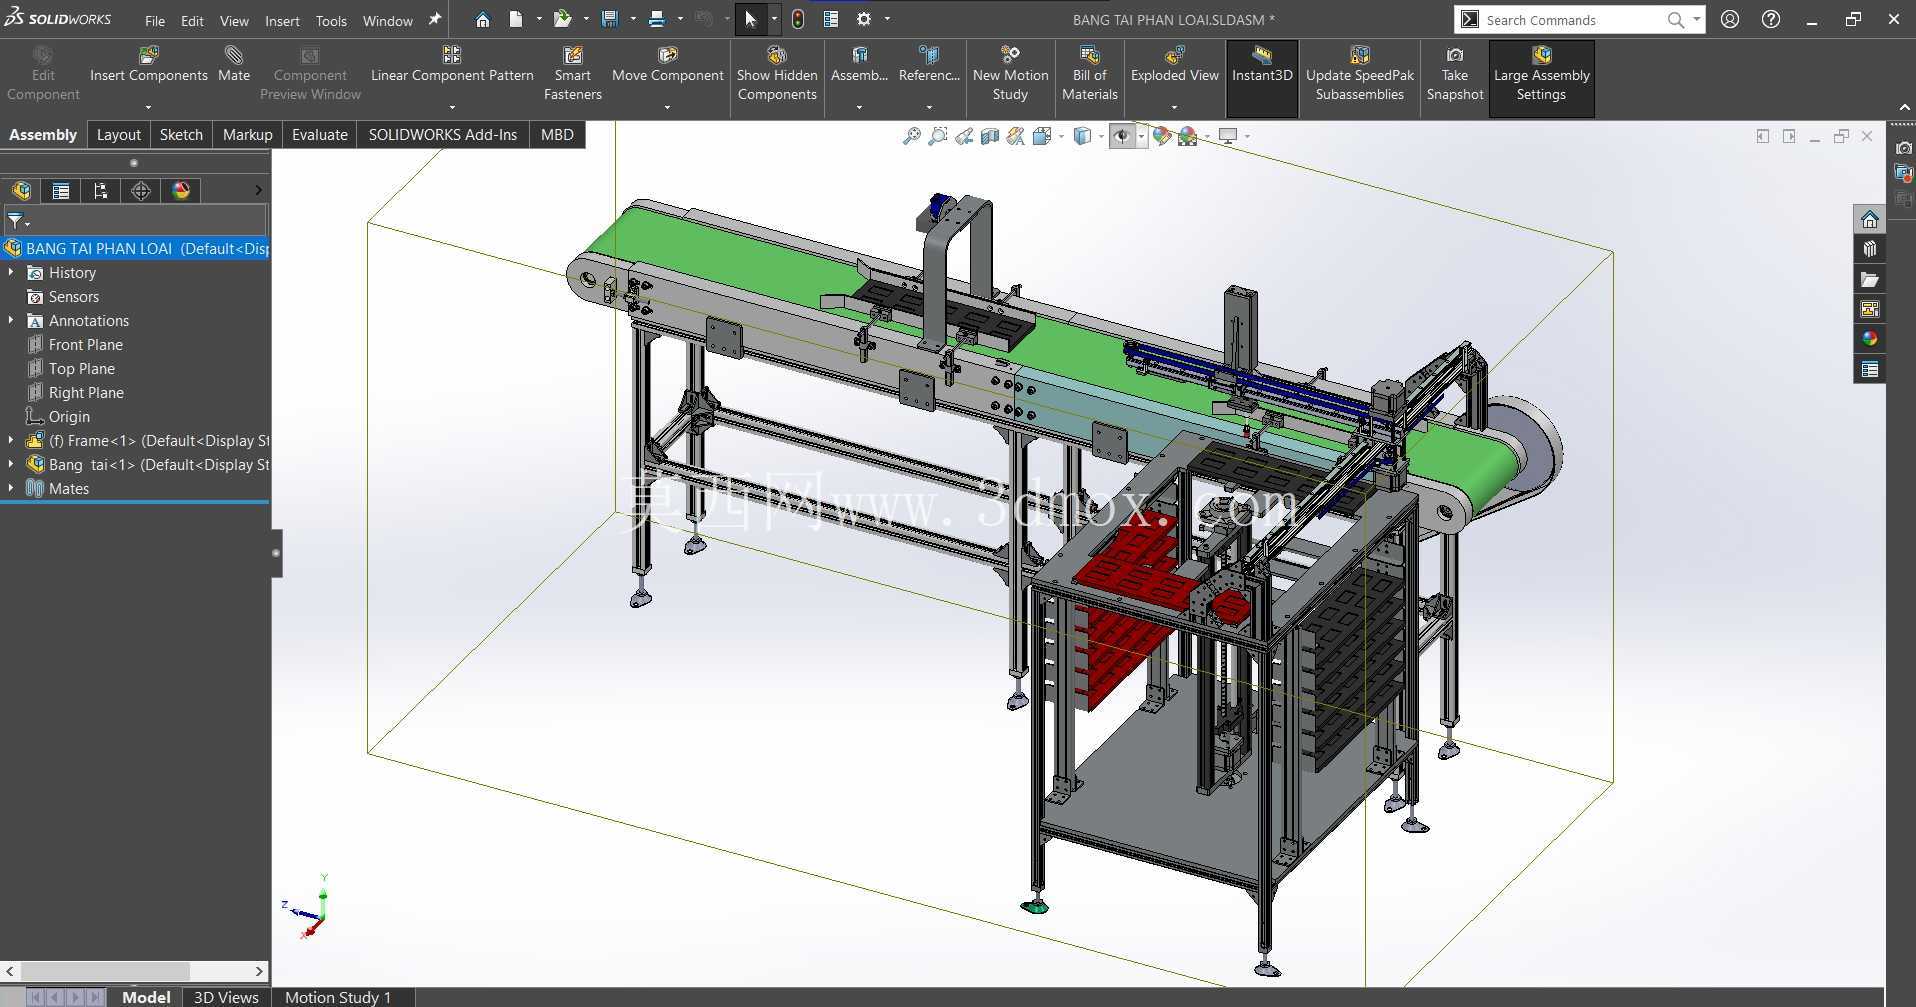1916x1007 pixels.
Task: Open DisplayManager color wheel tab
Action: pos(181,191)
